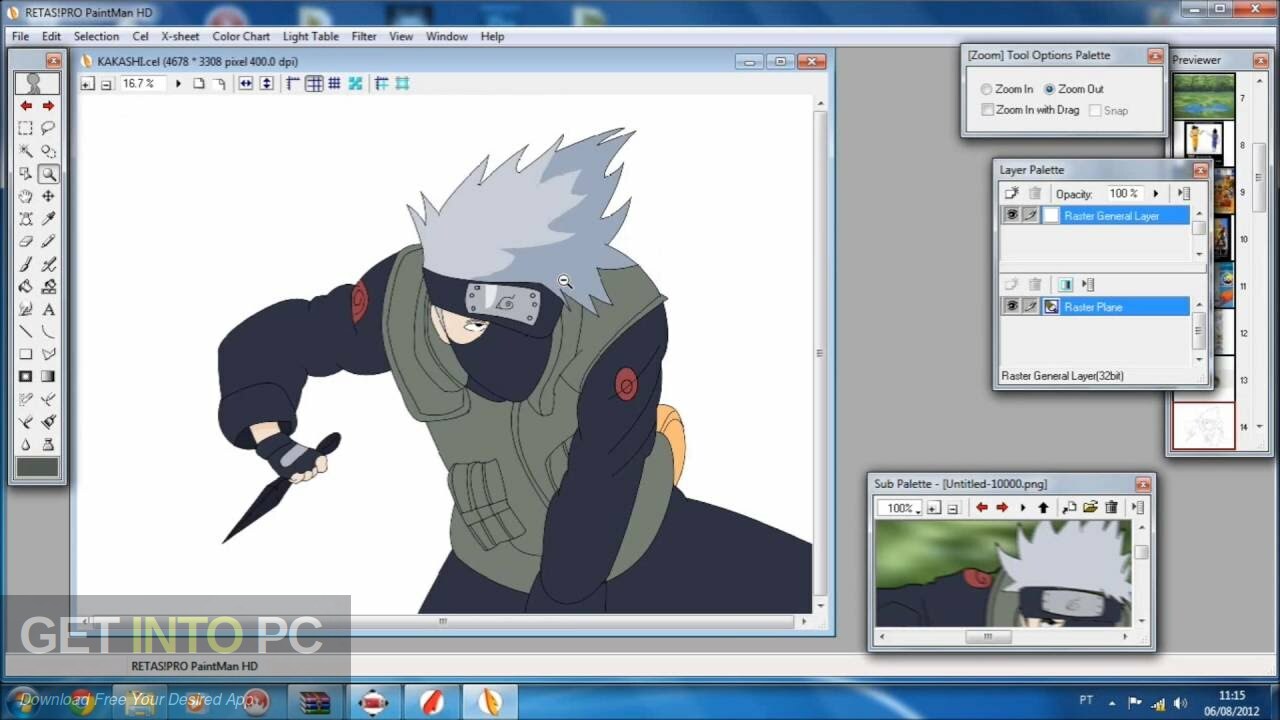Screen dimensions: 1280x720
Task: Hide the Raster Plane eye icon
Action: click(1011, 307)
